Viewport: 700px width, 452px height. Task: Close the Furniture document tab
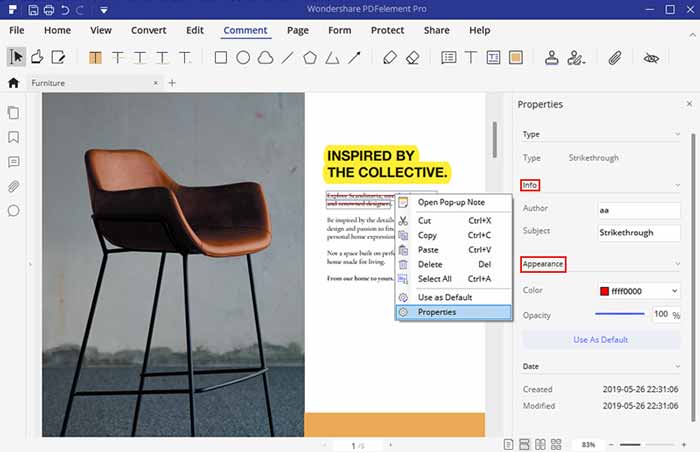(x=155, y=83)
